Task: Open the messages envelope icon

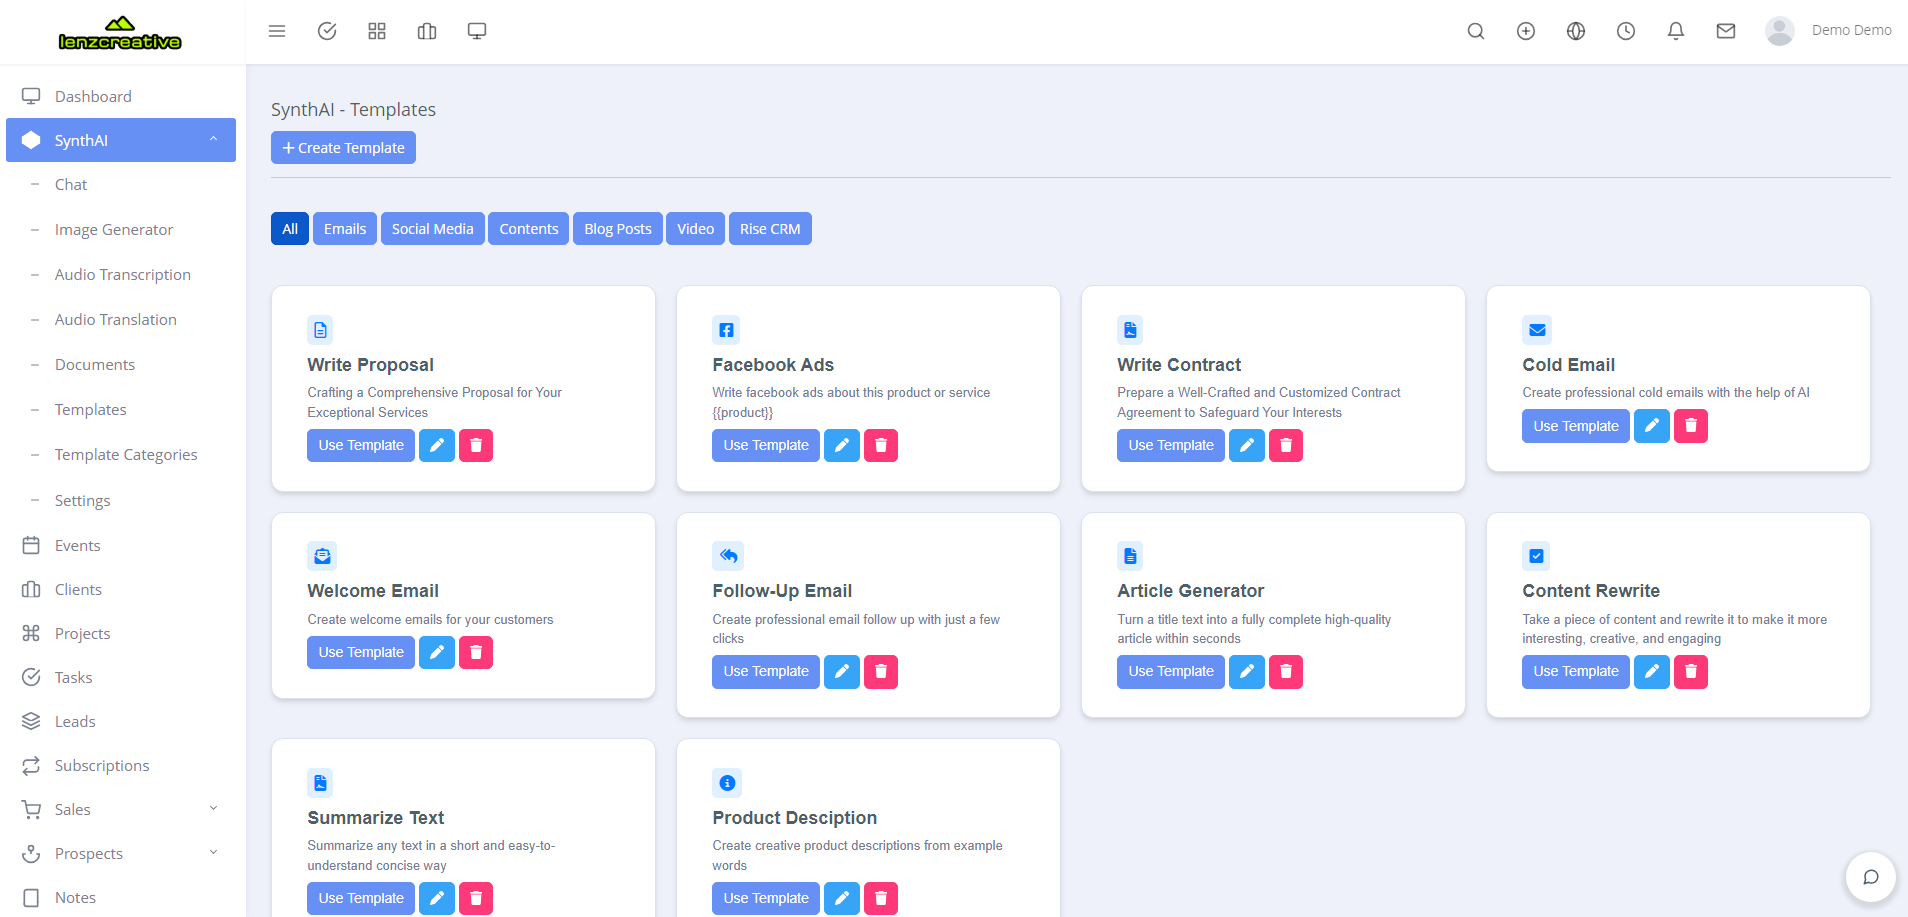Action: tap(1724, 31)
